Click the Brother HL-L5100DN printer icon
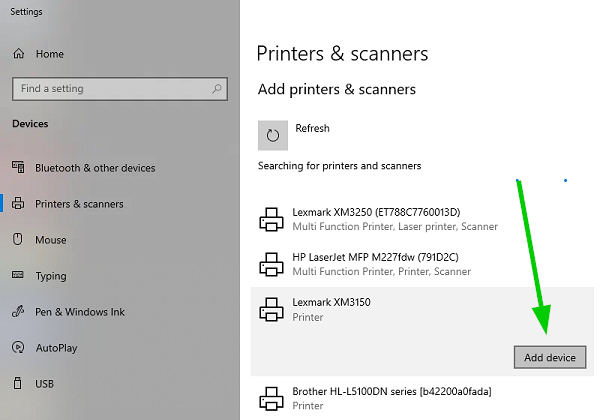Image resolution: width=612 pixels, height=420 pixels. (x=272, y=399)
